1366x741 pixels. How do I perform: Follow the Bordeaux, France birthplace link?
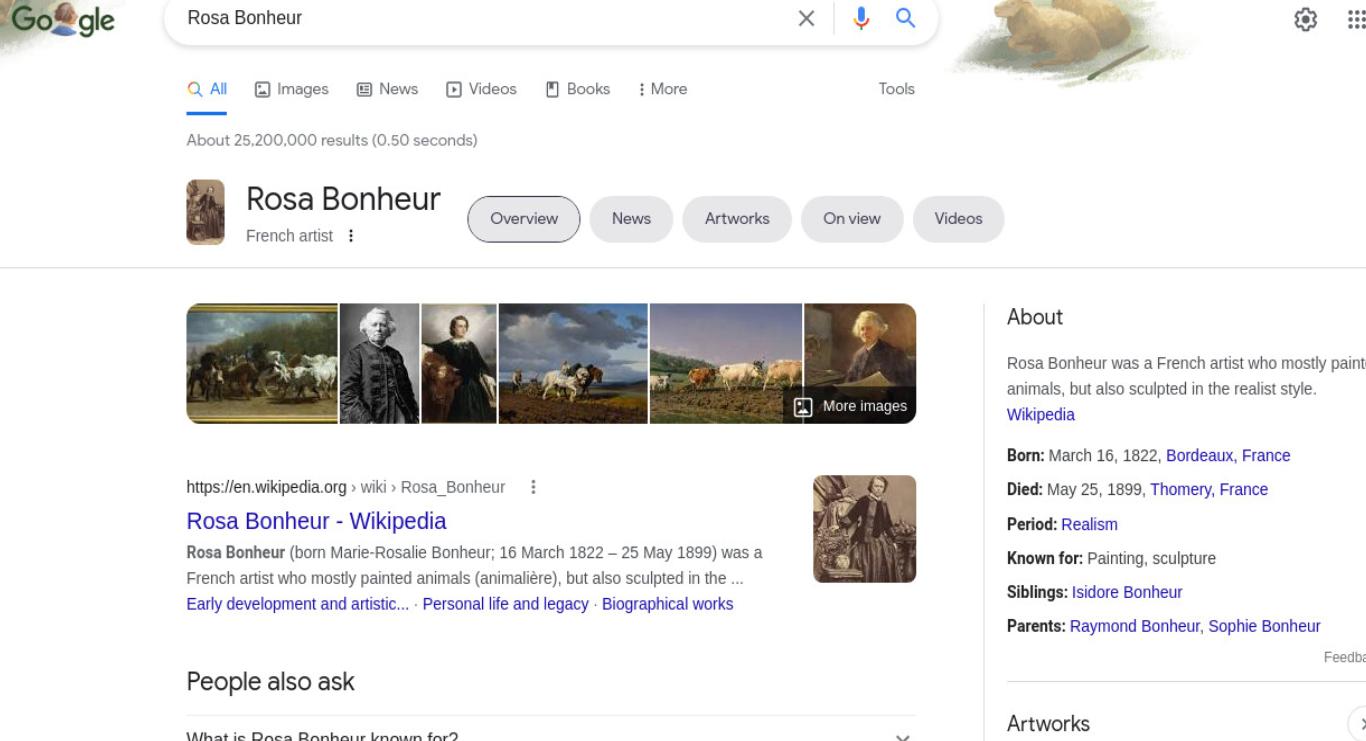(x=1228, y=455)
